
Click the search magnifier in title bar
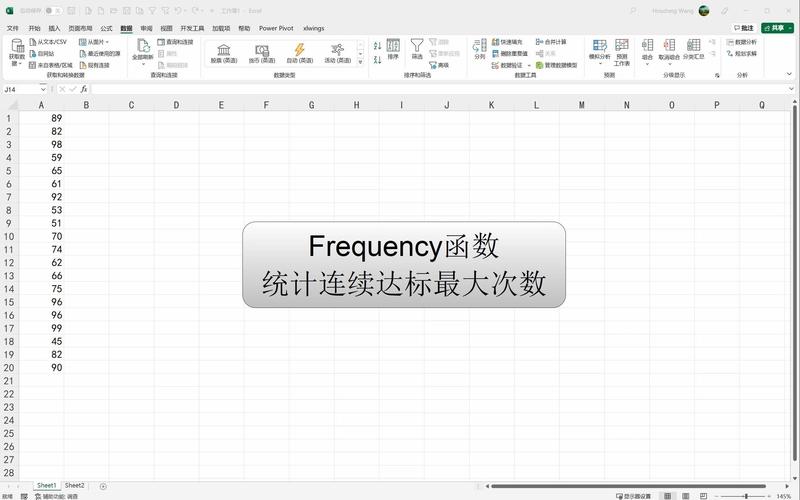tap(633, 11)
